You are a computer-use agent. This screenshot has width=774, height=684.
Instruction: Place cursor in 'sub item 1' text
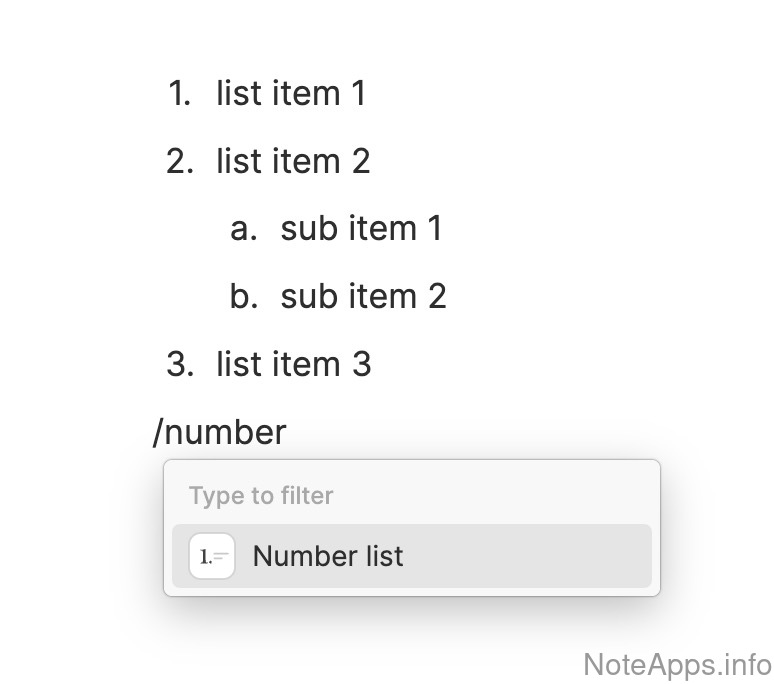coord(361,229)
